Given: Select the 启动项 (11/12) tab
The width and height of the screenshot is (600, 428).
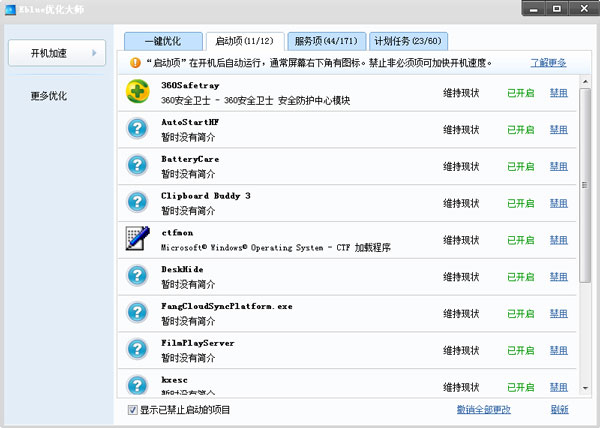Looking at the screenshot, I should [x=245, y=41].
